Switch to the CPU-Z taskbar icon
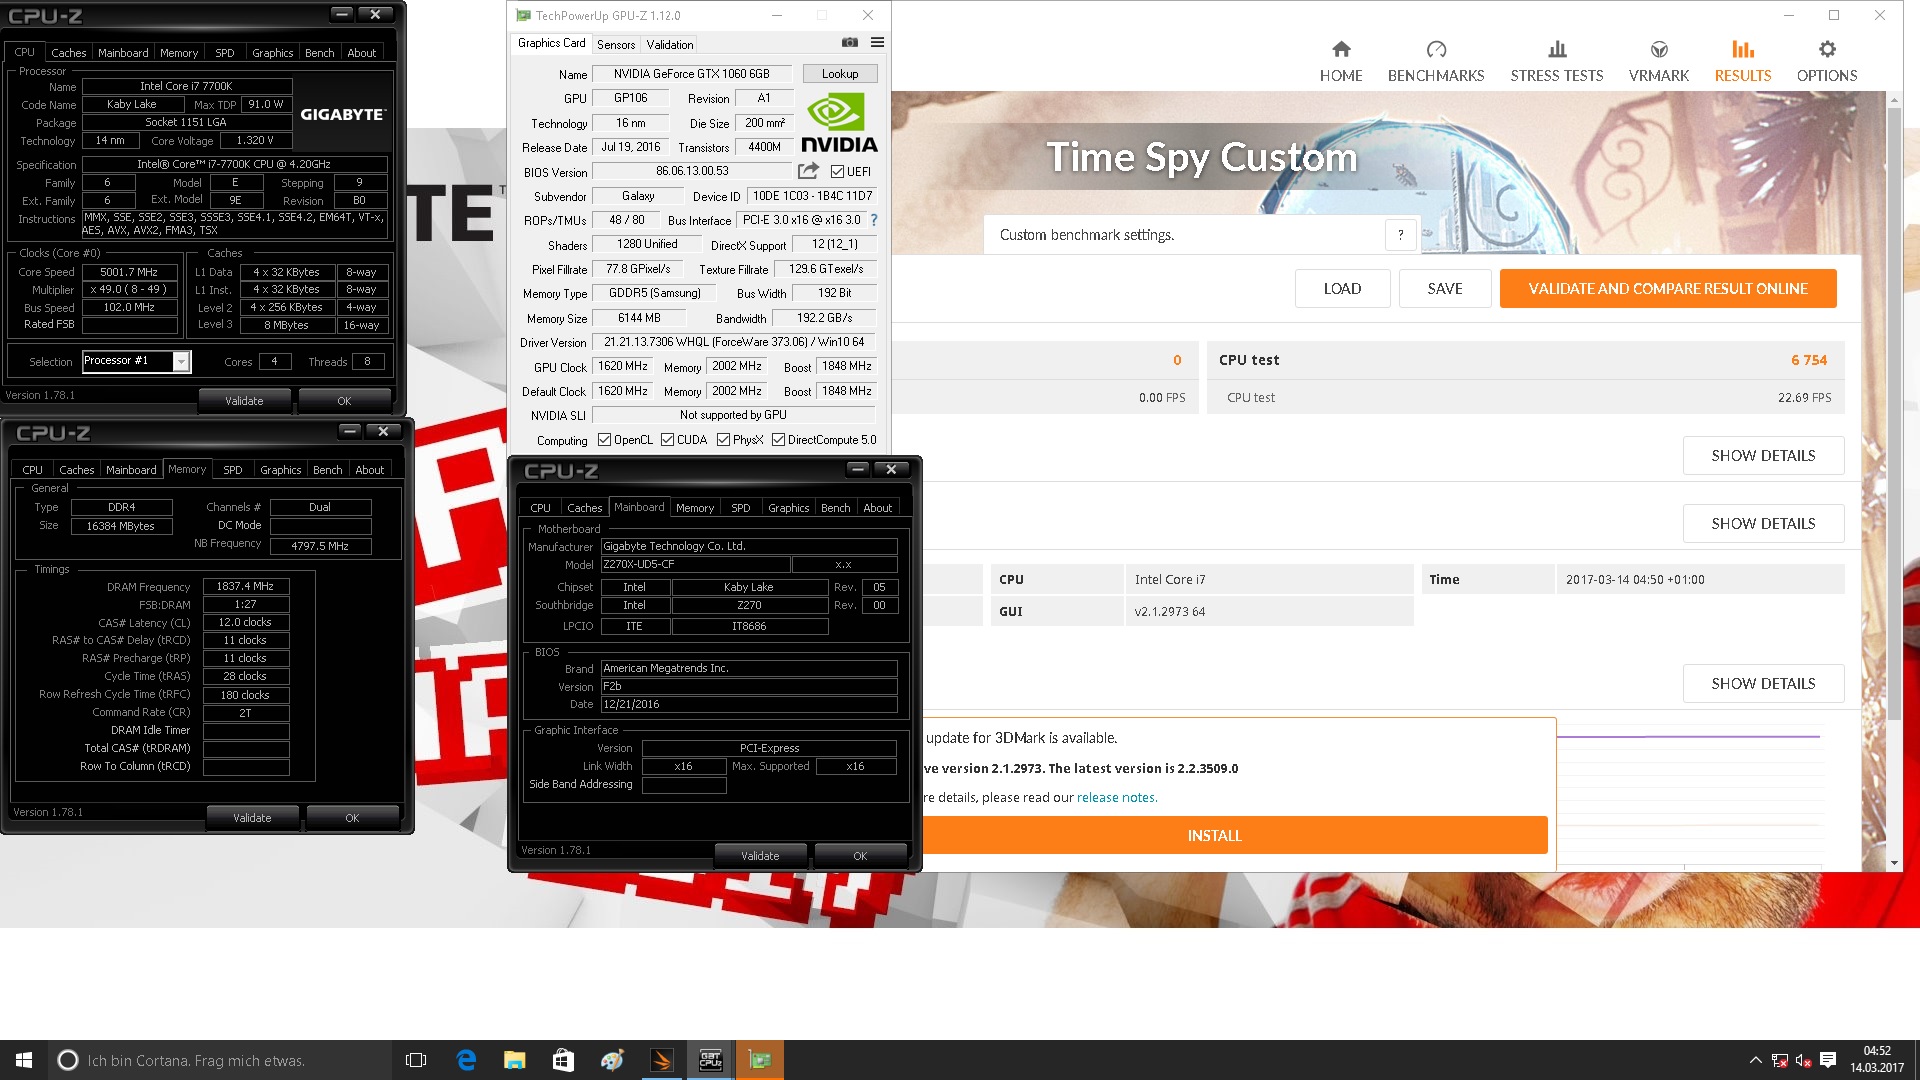The image size is (1920, 1080). [x=710, y=1060]
